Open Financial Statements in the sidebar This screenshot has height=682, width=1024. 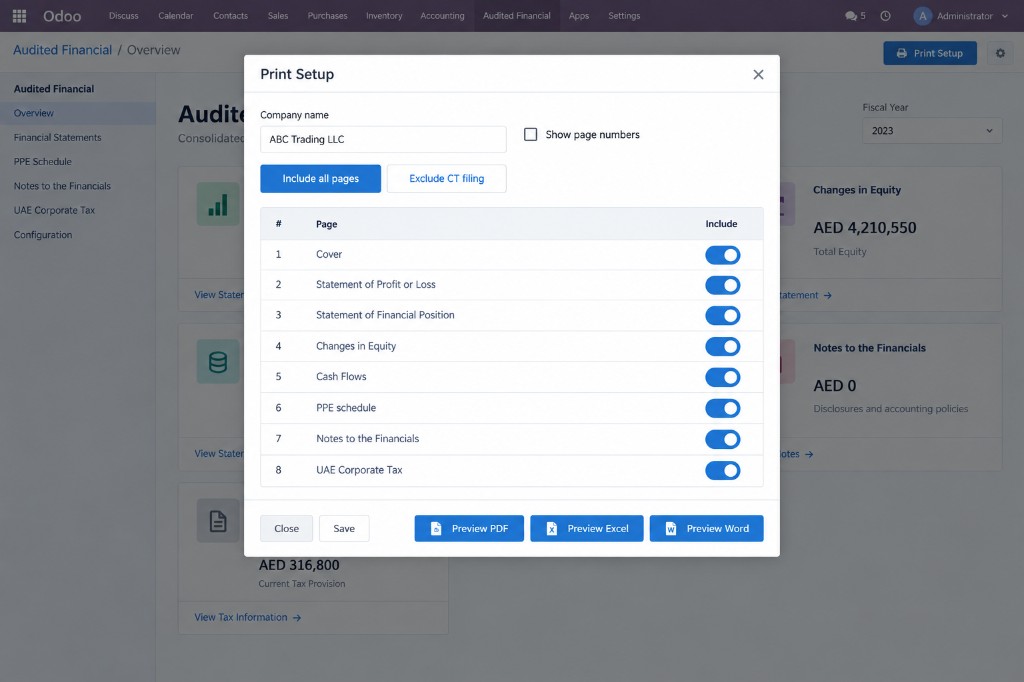(57, 137)
